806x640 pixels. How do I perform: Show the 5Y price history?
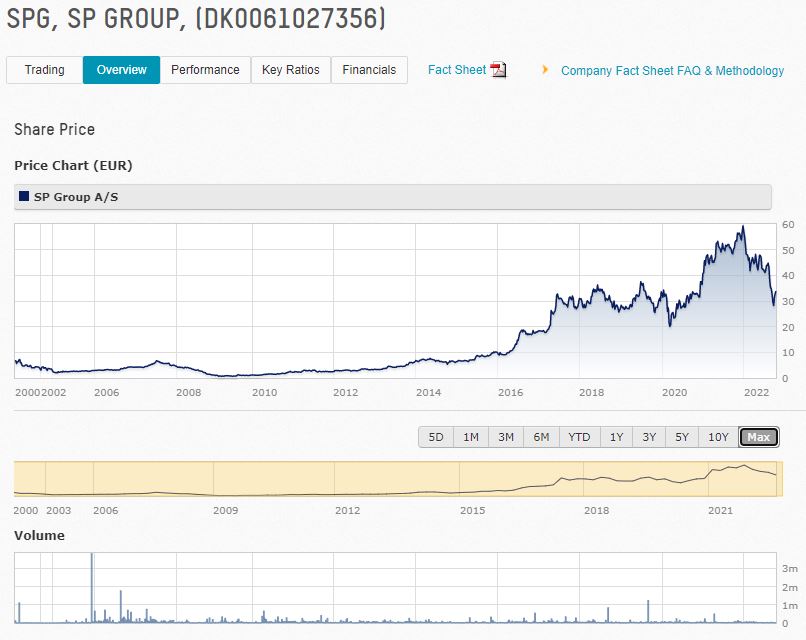[x=682, y=437]
